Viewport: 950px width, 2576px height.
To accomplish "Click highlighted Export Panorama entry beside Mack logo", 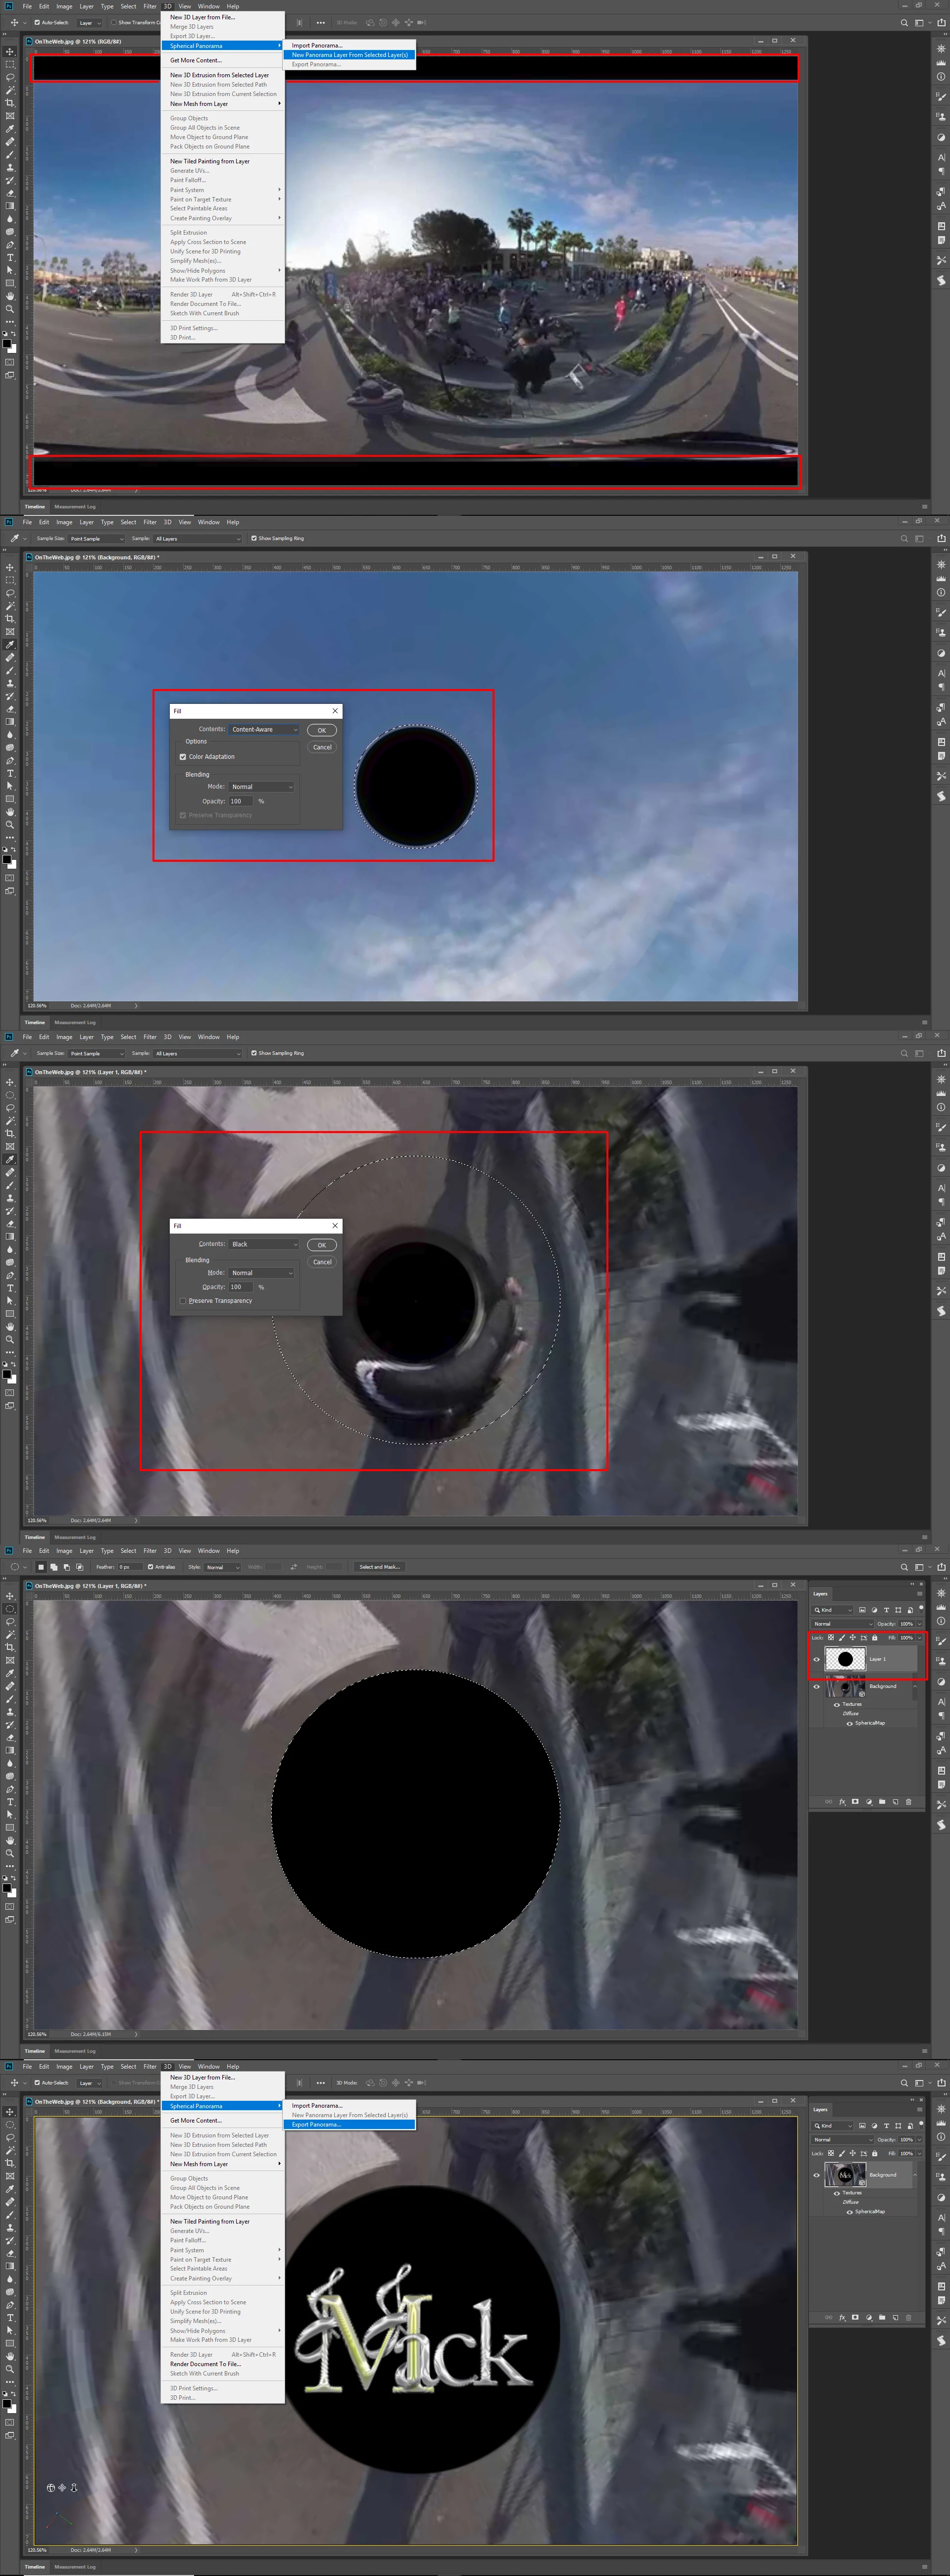I will 349,2124.
